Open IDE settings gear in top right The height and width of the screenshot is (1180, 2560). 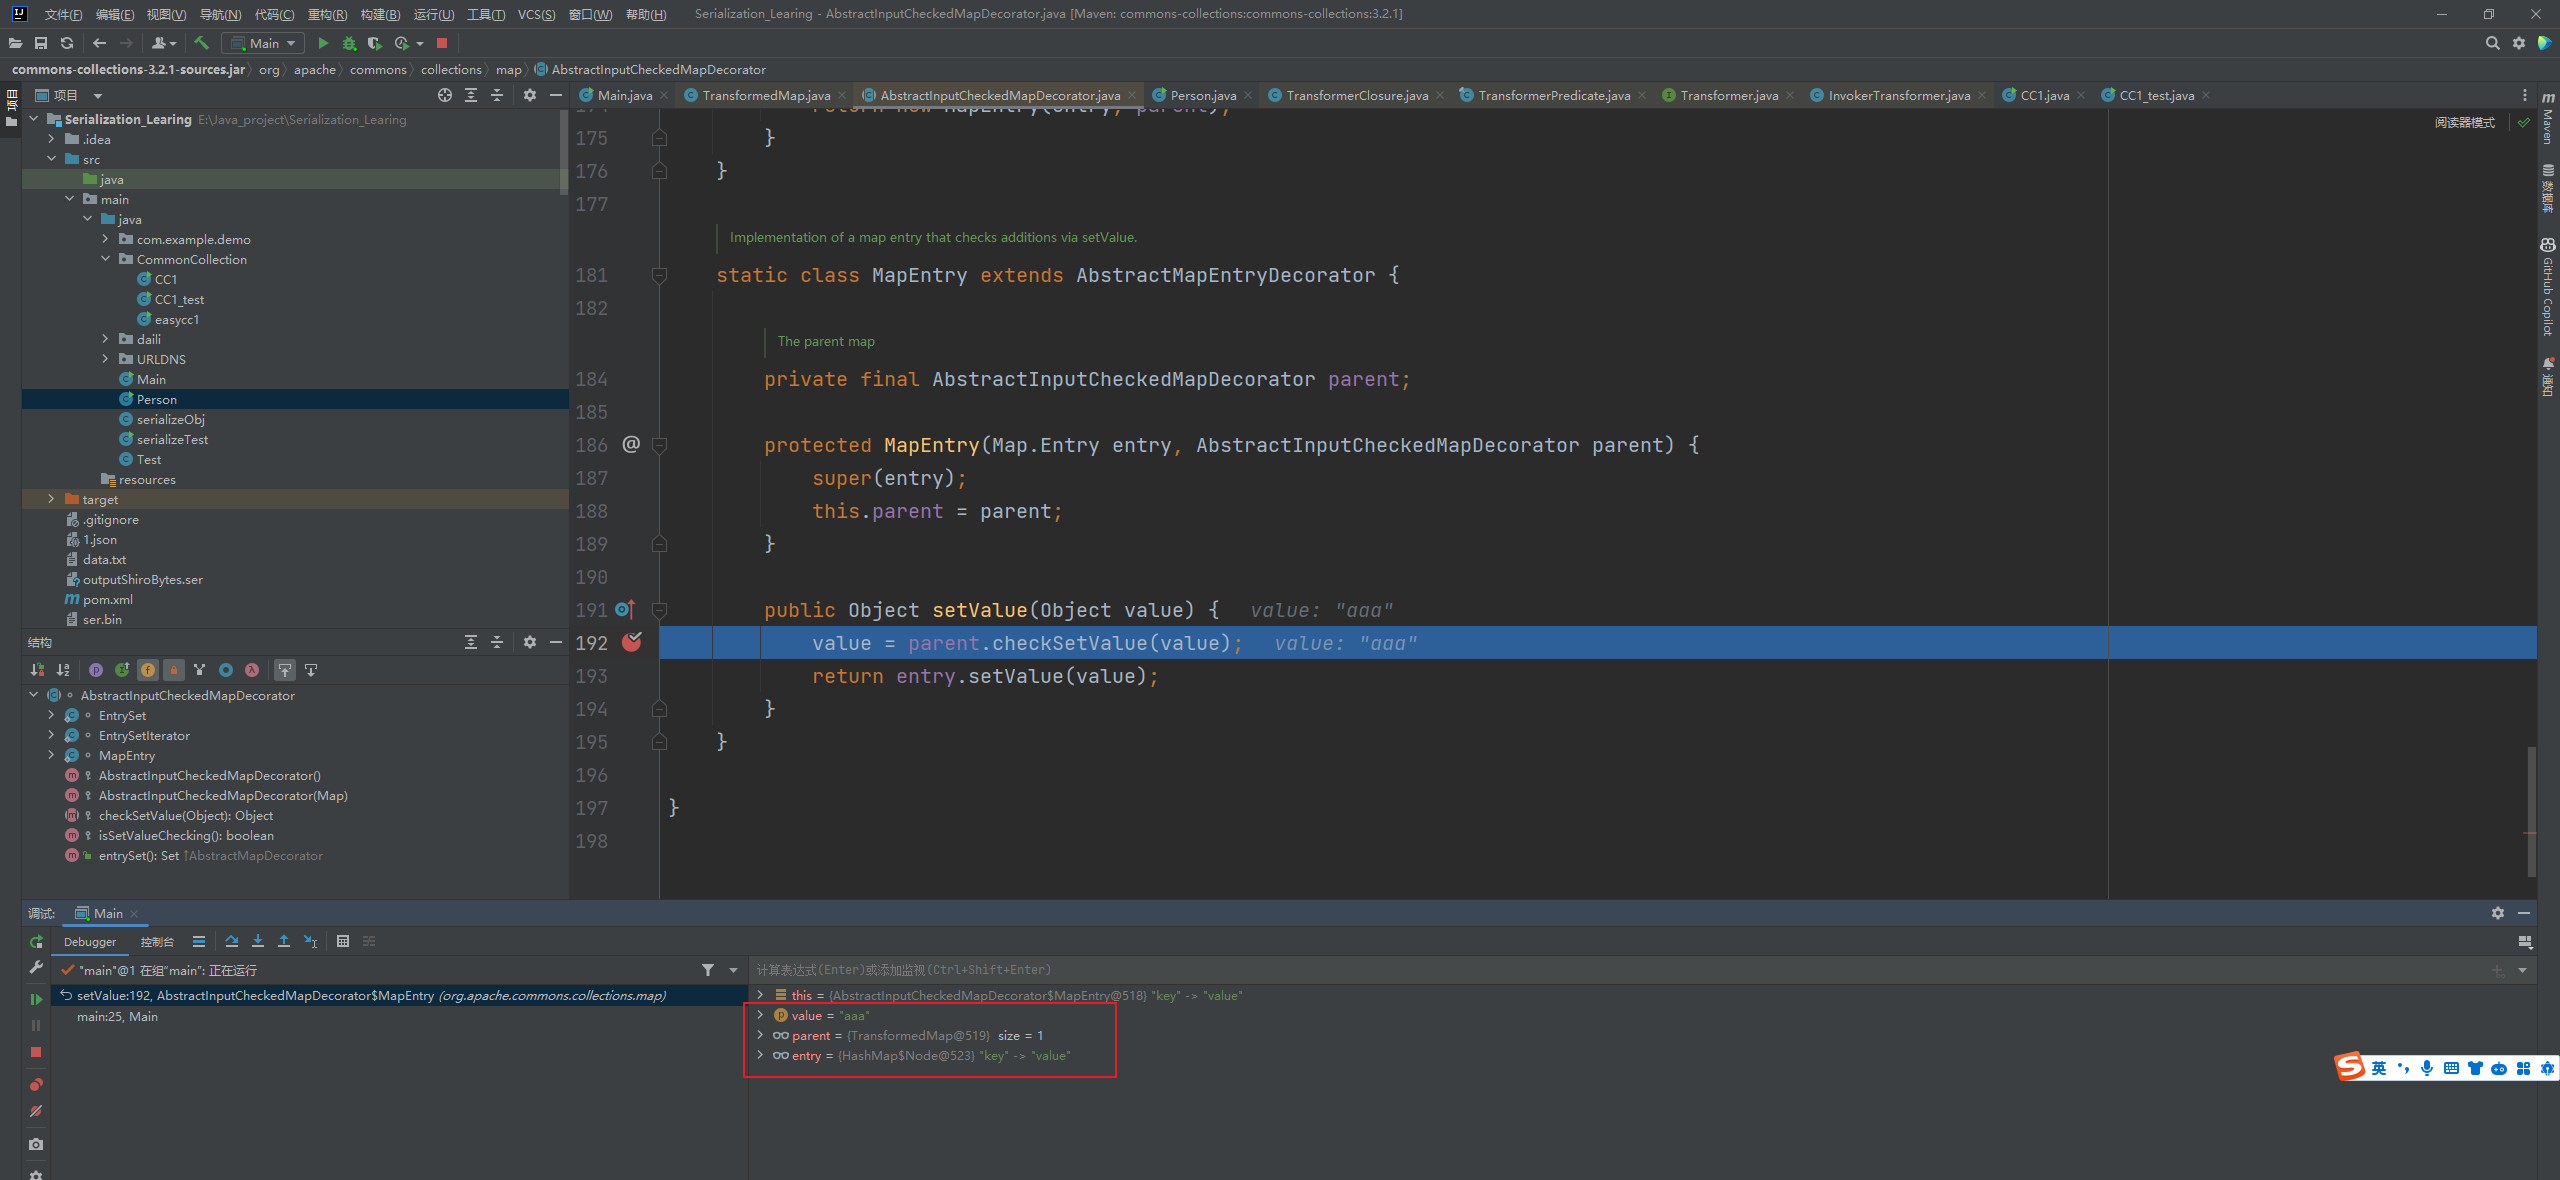(2519, 43)
